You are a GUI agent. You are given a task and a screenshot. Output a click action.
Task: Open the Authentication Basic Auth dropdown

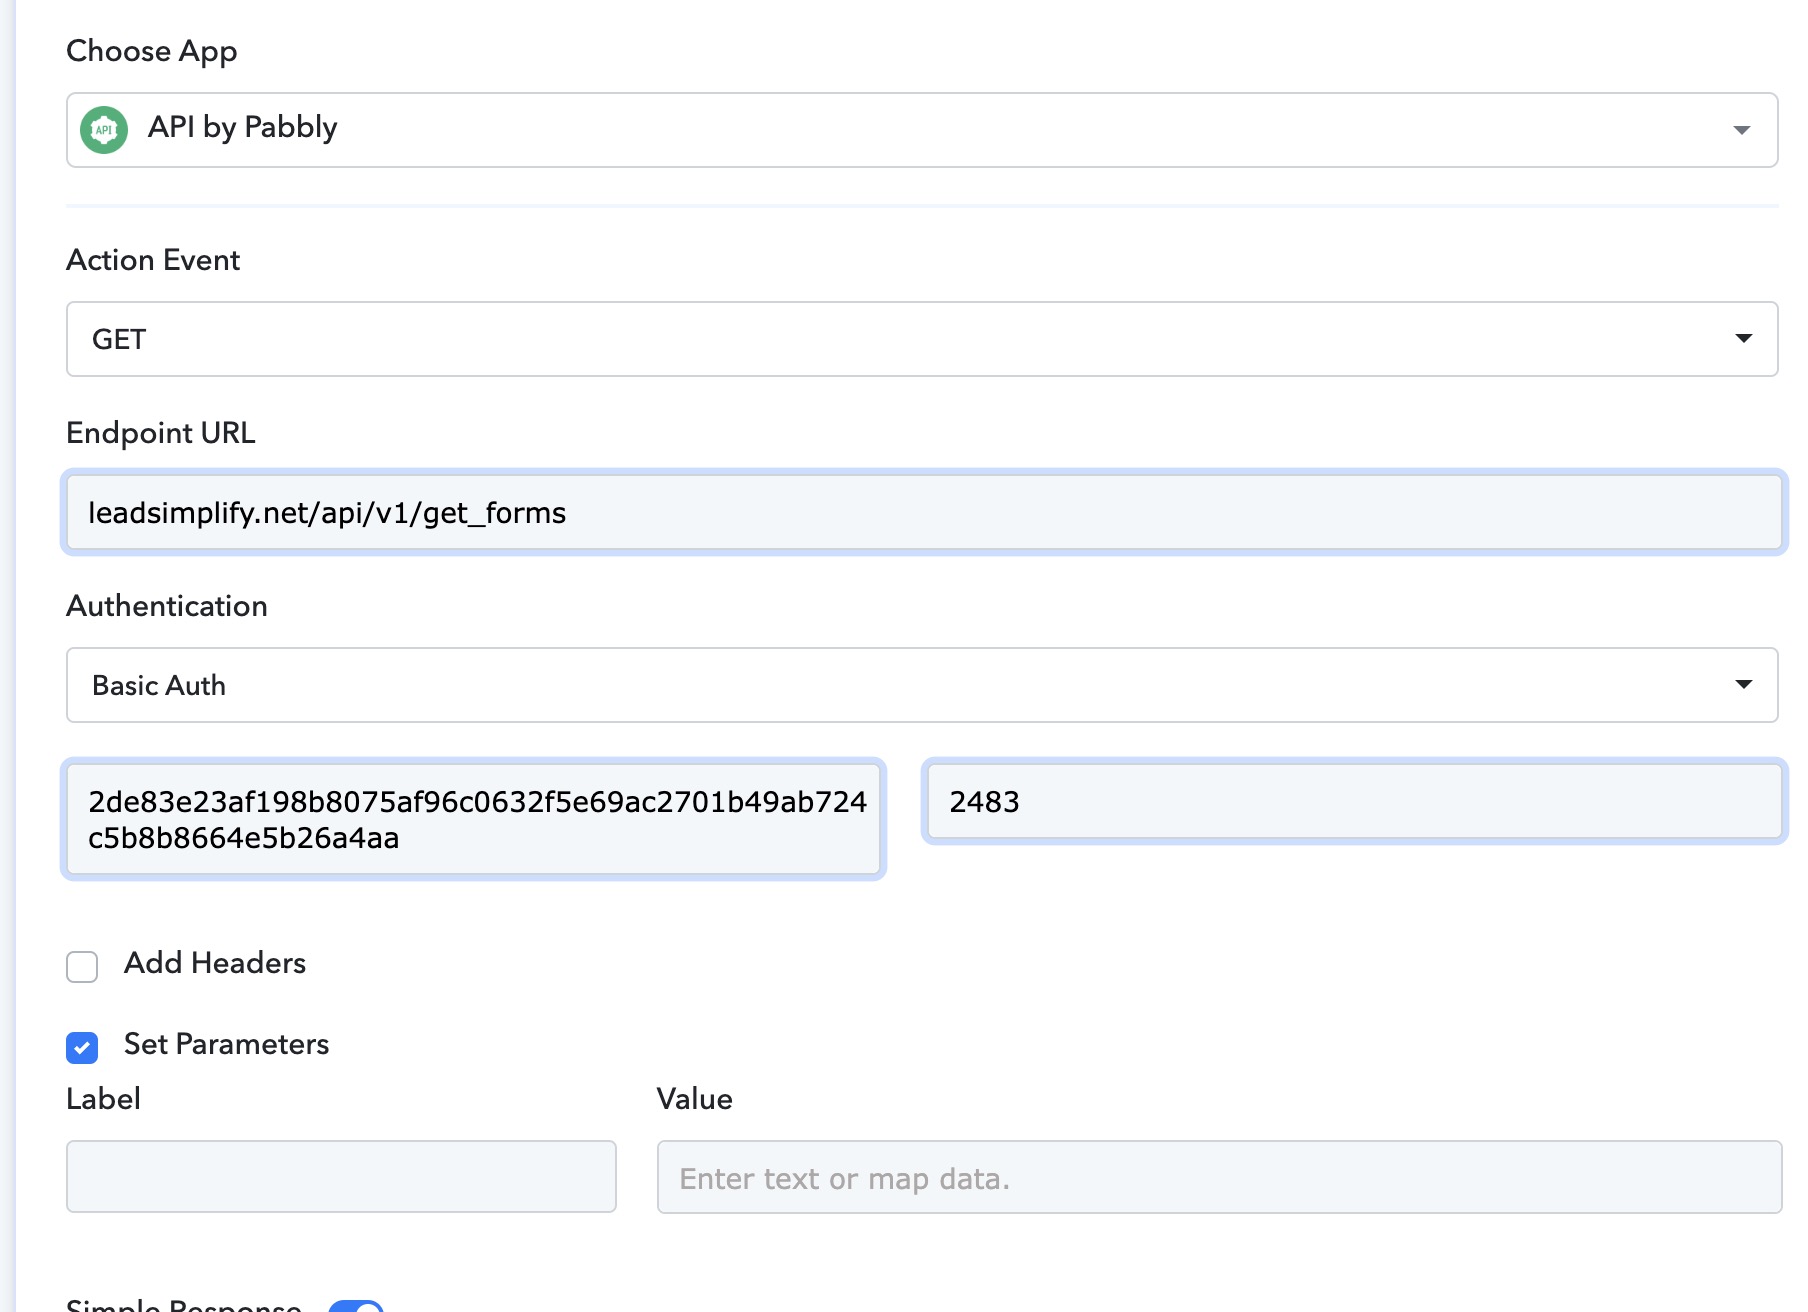922,685
